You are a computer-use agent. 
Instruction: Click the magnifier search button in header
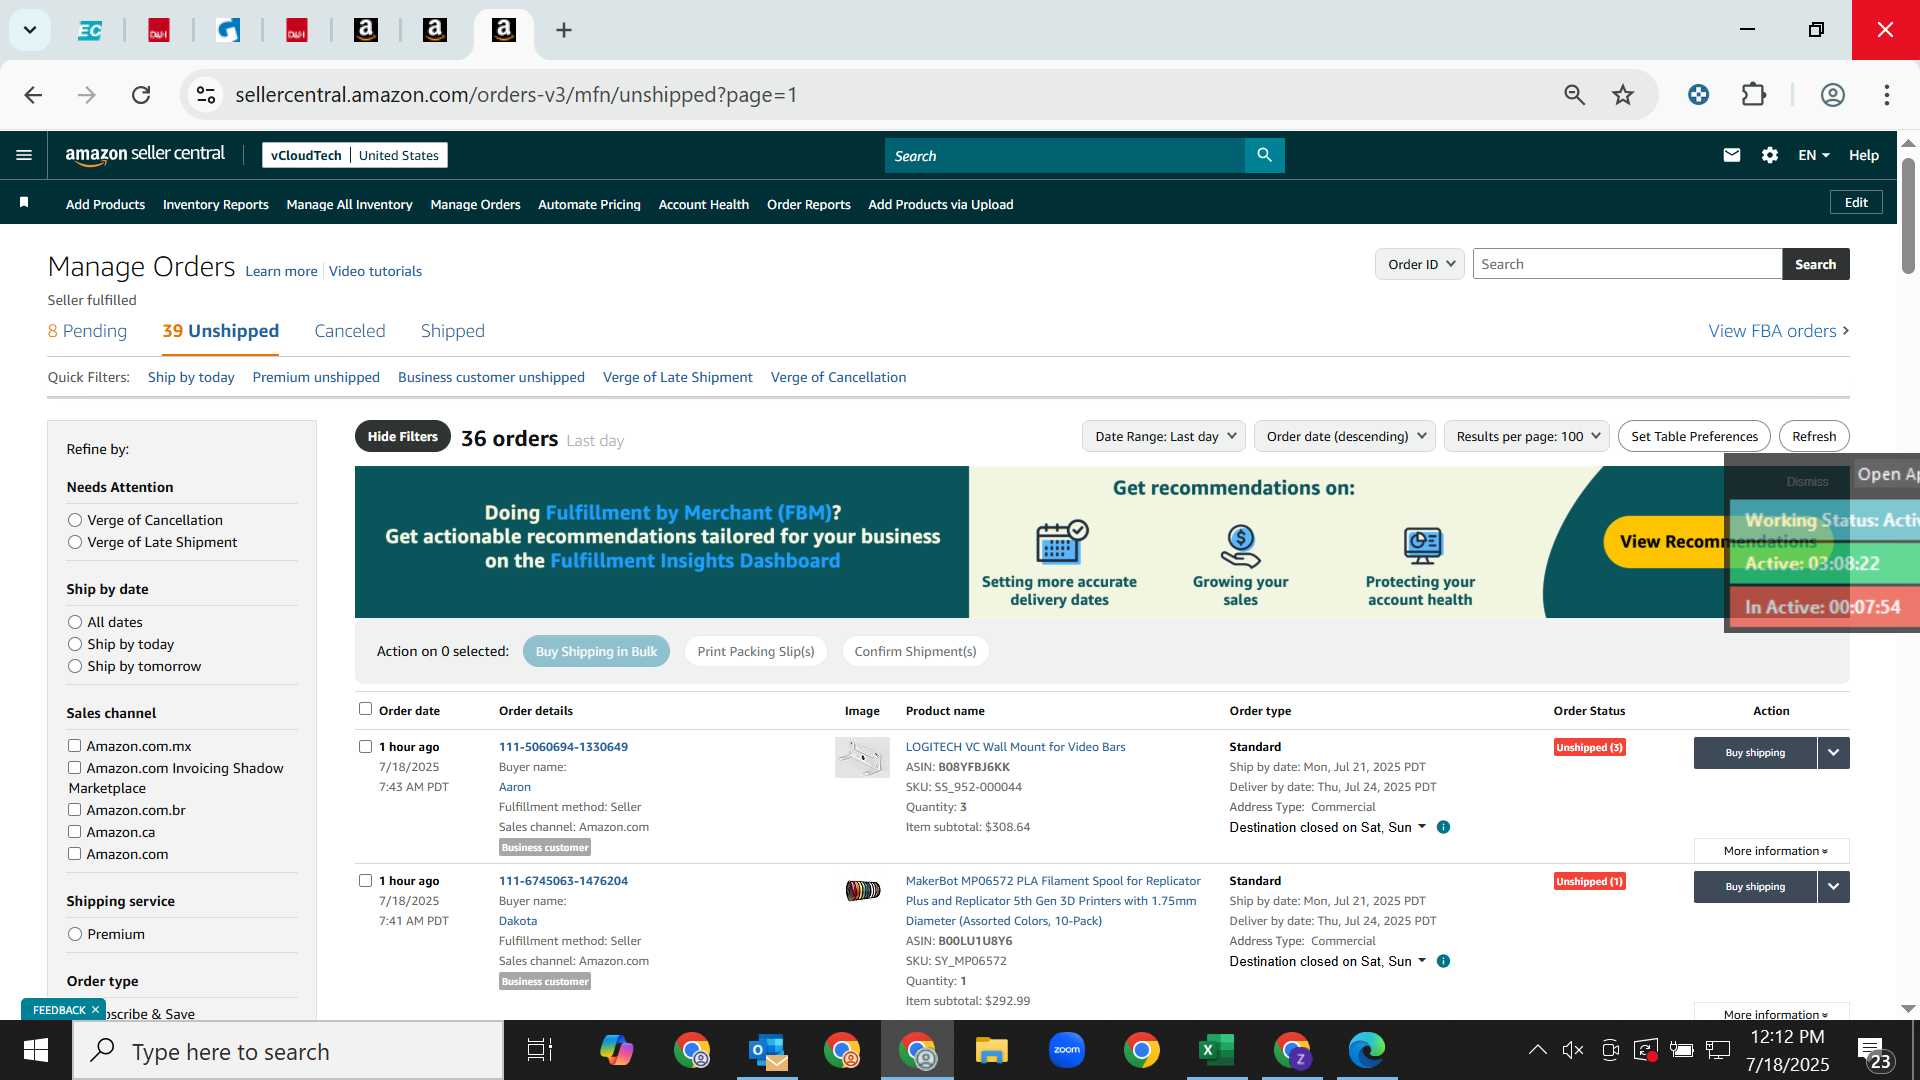(x=1264, y=155)
